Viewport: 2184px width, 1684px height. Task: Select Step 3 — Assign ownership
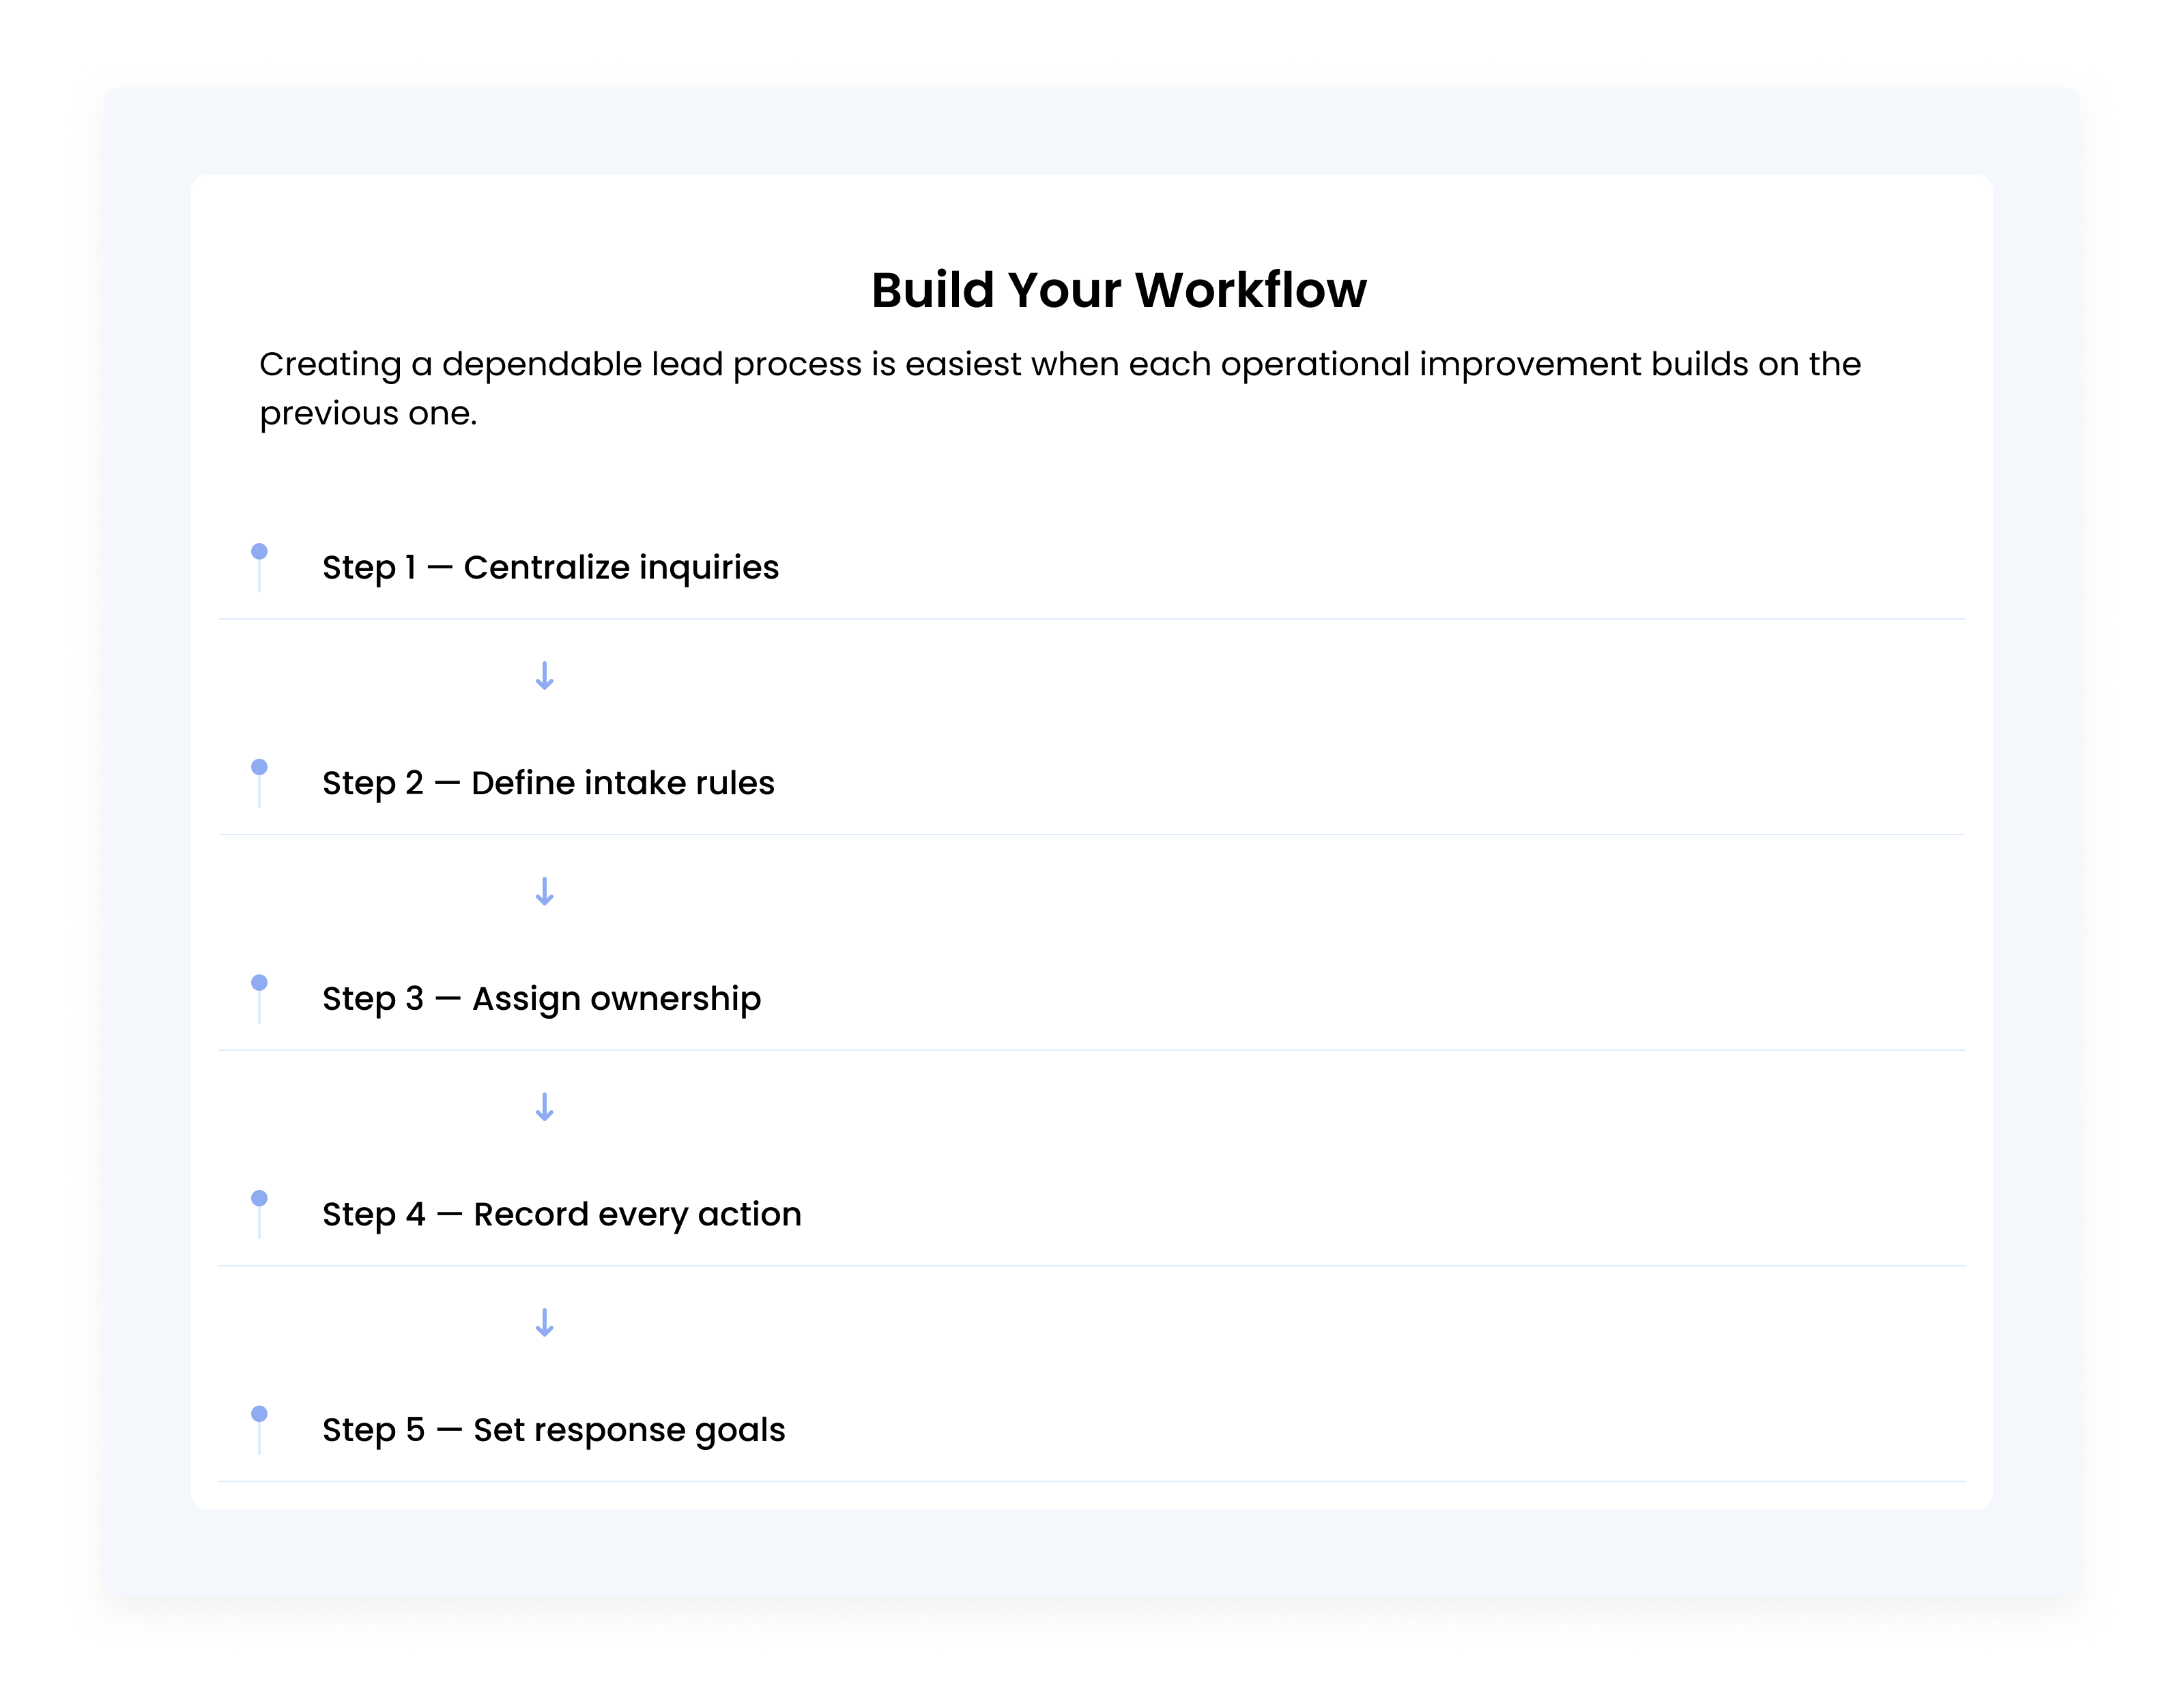pos(541,998)
